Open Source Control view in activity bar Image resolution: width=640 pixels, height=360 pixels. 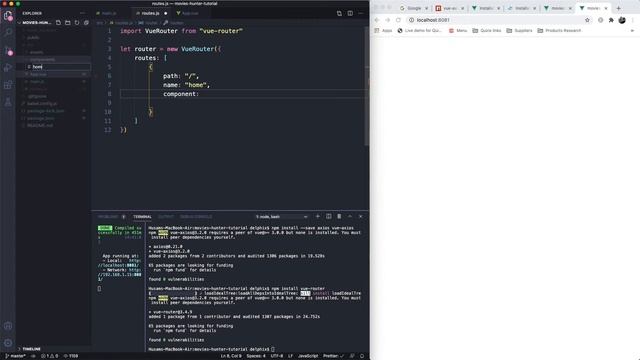[8, 51]
